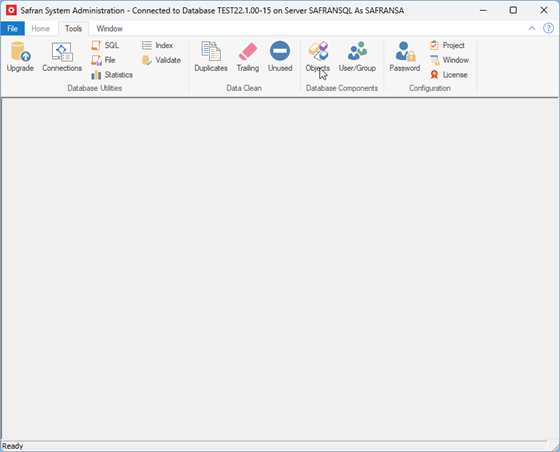The image size is (560, 452).
Task: Open the File utility in Database Utilities
Action: pyautogui.click(x=103, y=60)
